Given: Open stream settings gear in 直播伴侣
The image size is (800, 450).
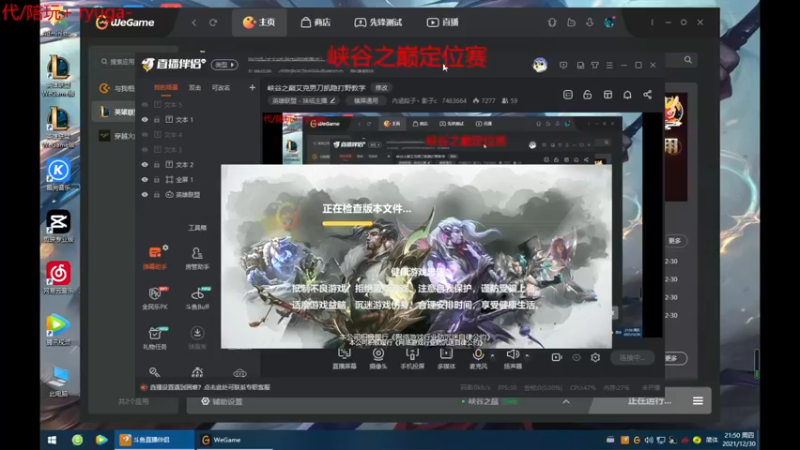Looking at the screenshot, I should [x=595, y=358].
